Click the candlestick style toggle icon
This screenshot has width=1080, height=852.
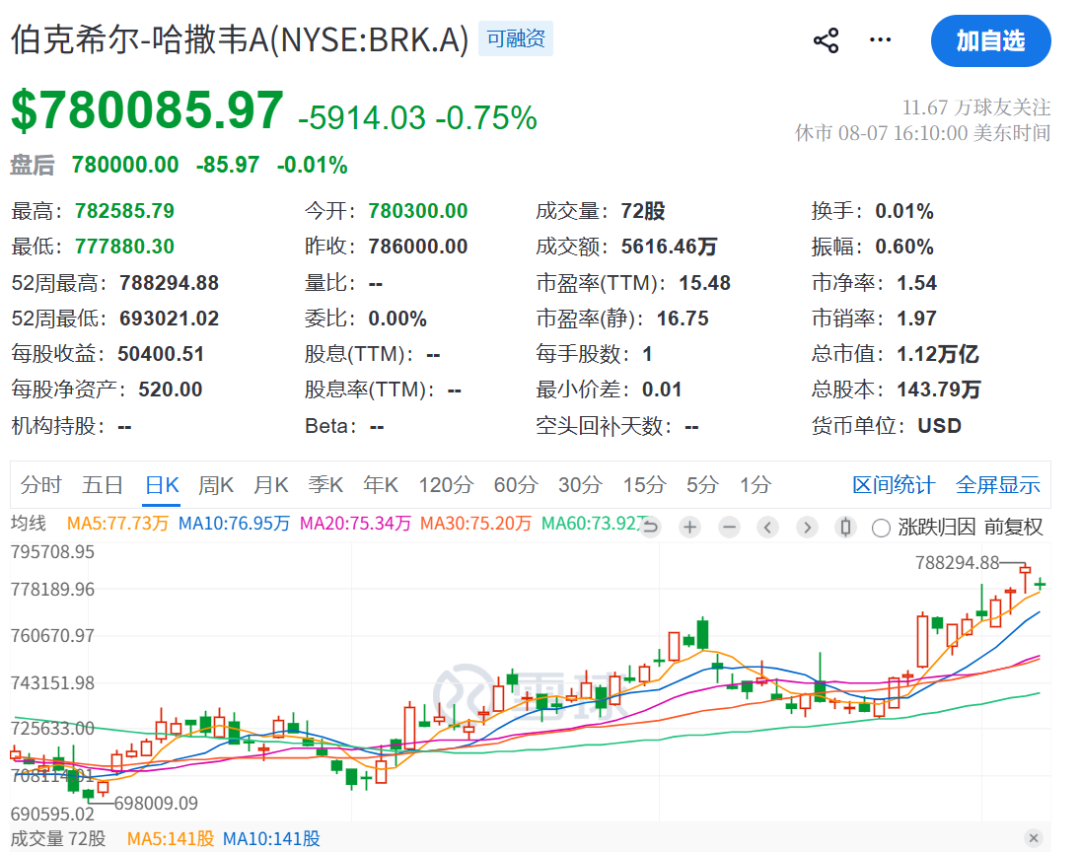845,528
